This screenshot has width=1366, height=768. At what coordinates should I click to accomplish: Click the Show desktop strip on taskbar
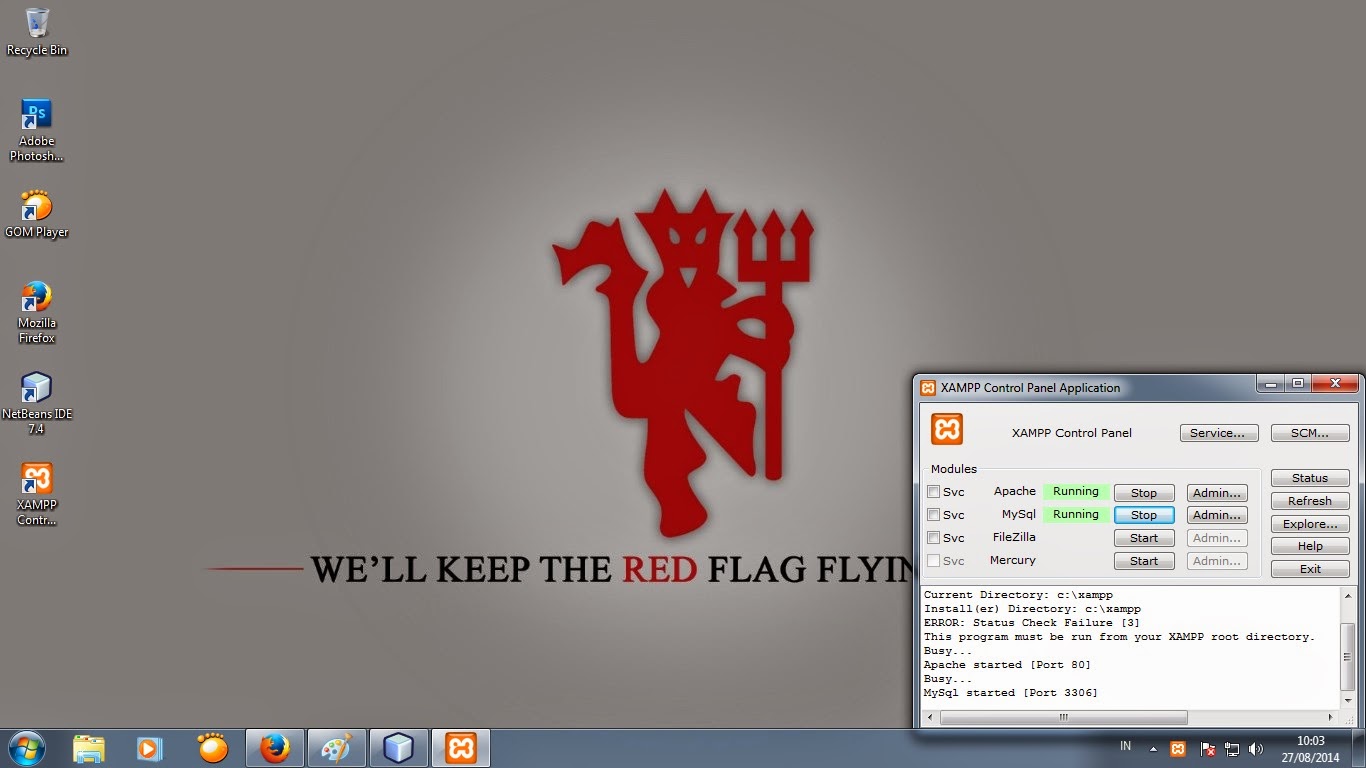(1359, 748)
